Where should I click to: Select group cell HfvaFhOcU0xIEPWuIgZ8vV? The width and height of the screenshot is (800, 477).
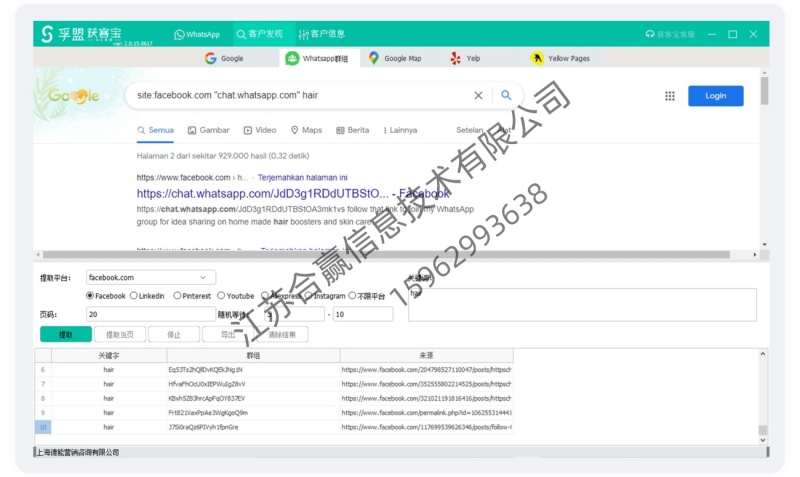[x=253, y=384]
